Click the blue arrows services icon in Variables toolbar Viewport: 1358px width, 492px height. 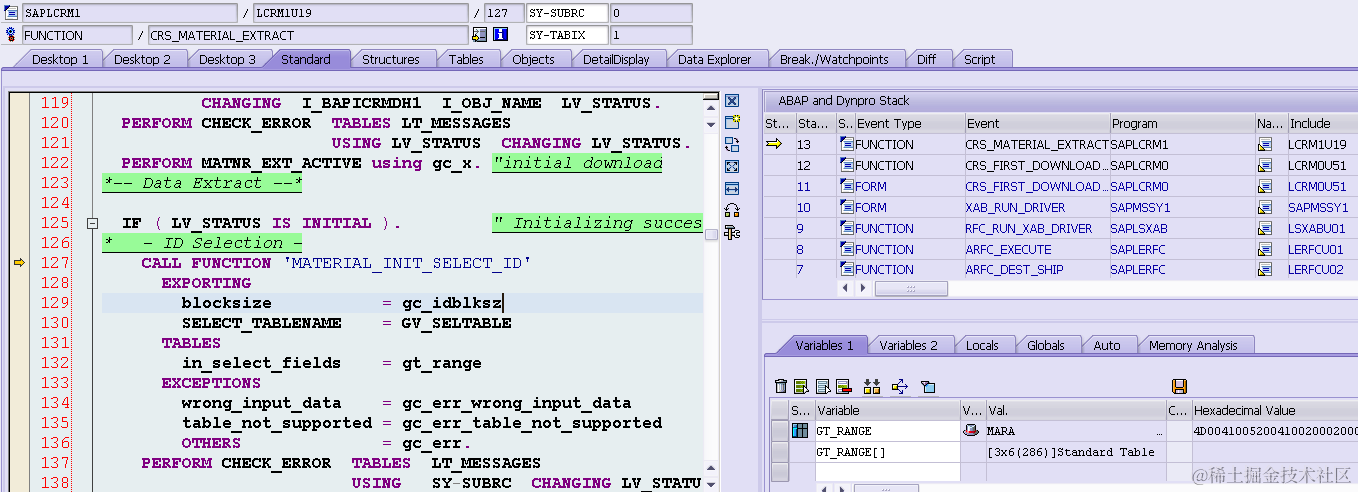[x=899, y=386]
